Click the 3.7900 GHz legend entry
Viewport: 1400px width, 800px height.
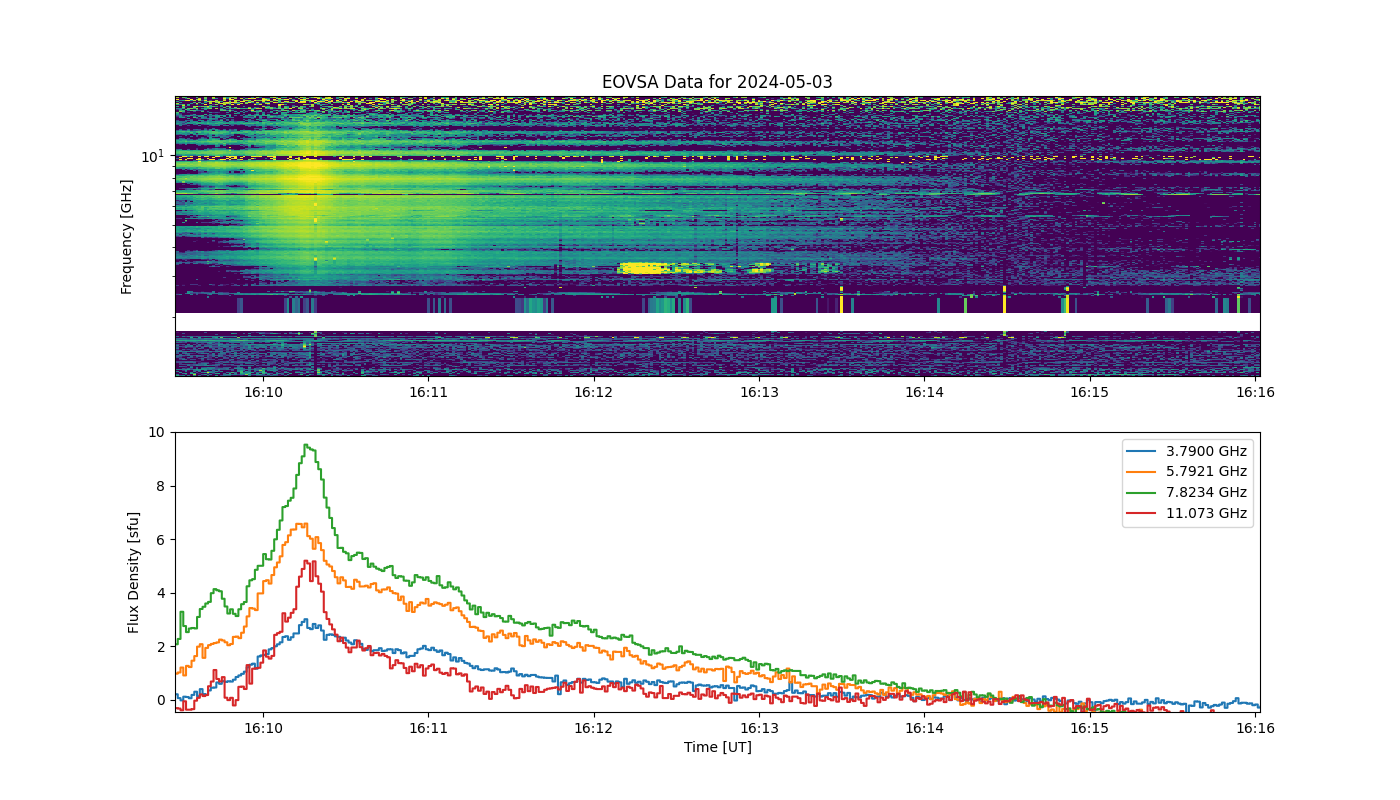[1188, 451]
